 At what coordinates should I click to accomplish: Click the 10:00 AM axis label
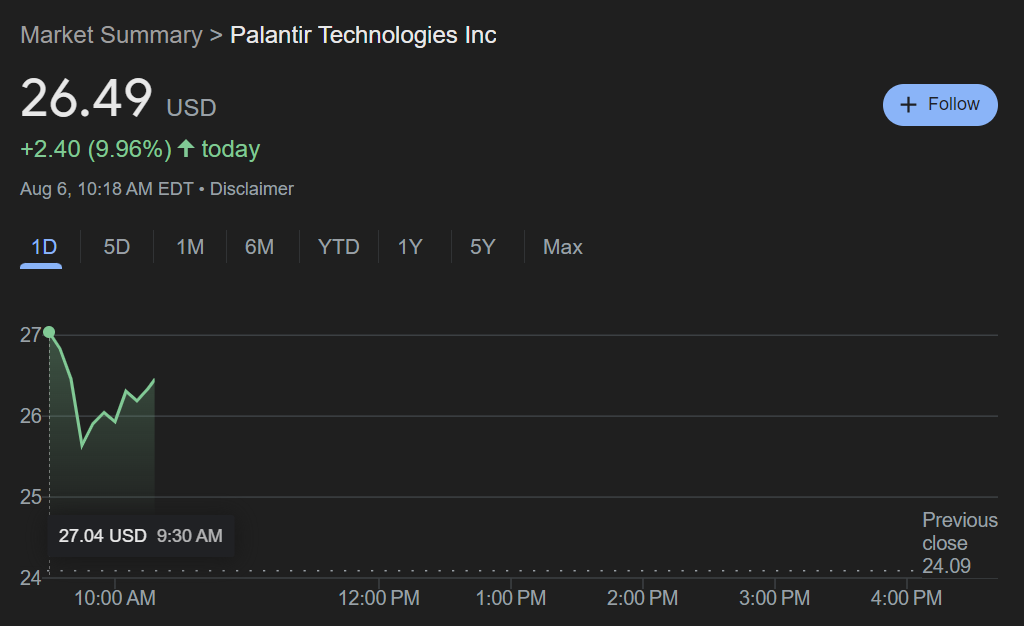[115, 597]
